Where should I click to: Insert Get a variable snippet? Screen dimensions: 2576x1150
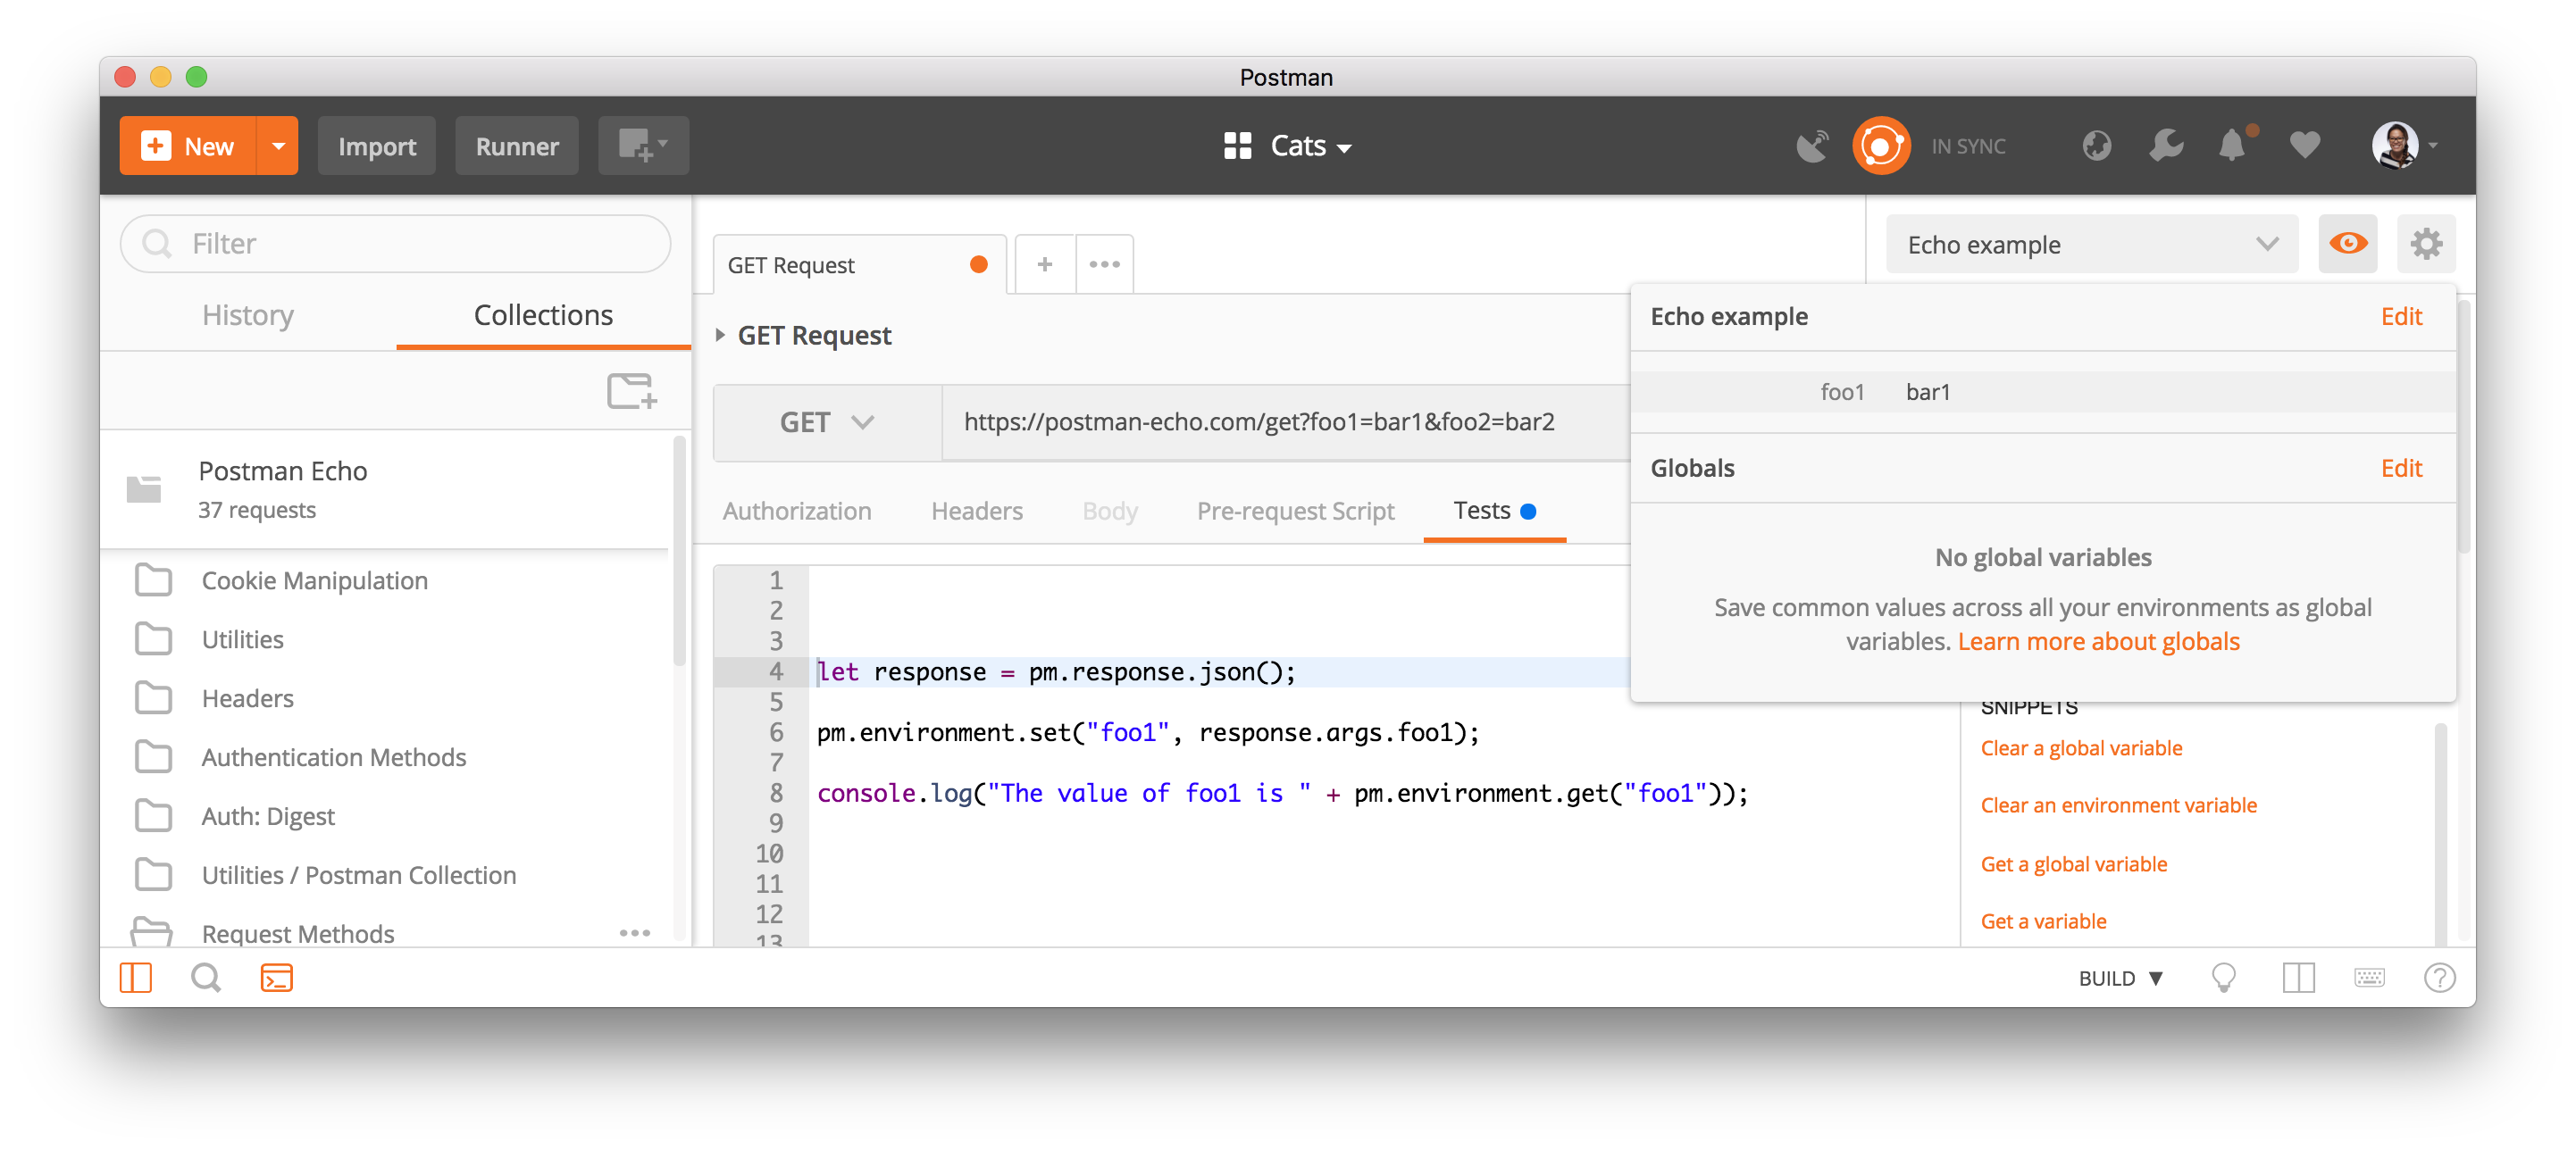click(2042, 922)
